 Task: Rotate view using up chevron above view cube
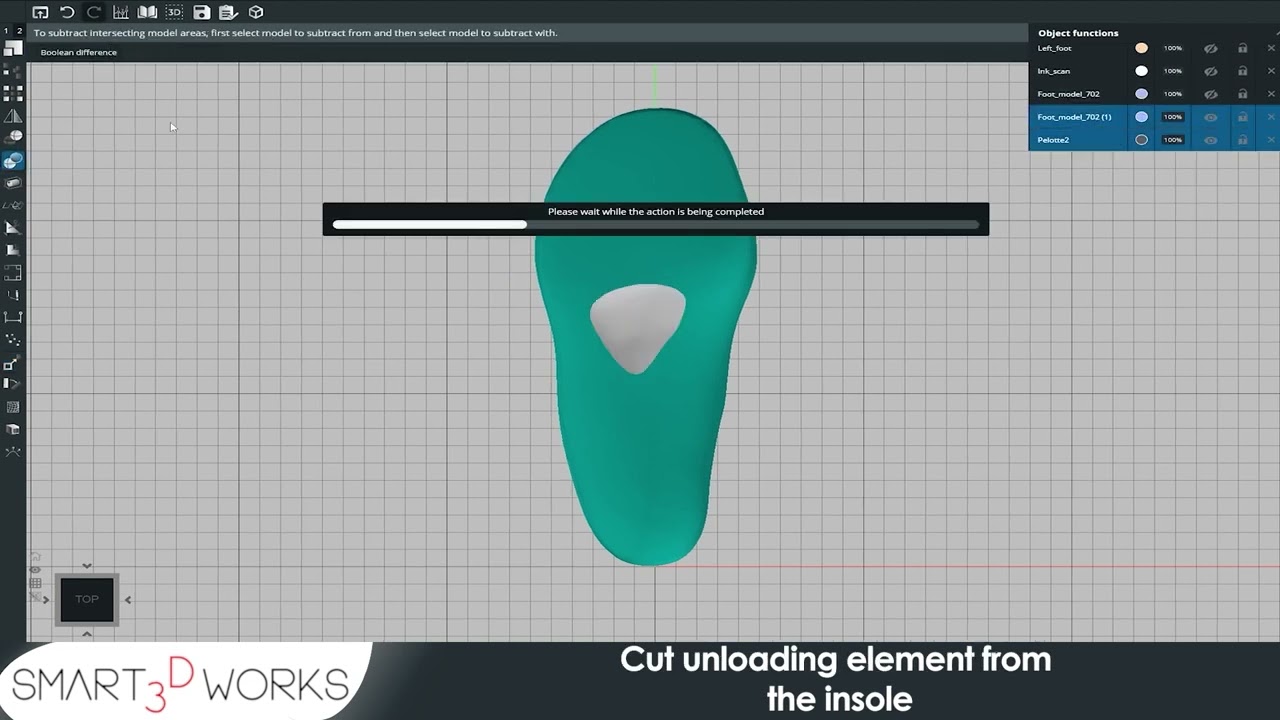pyautogui.click(x=87, y=566)
